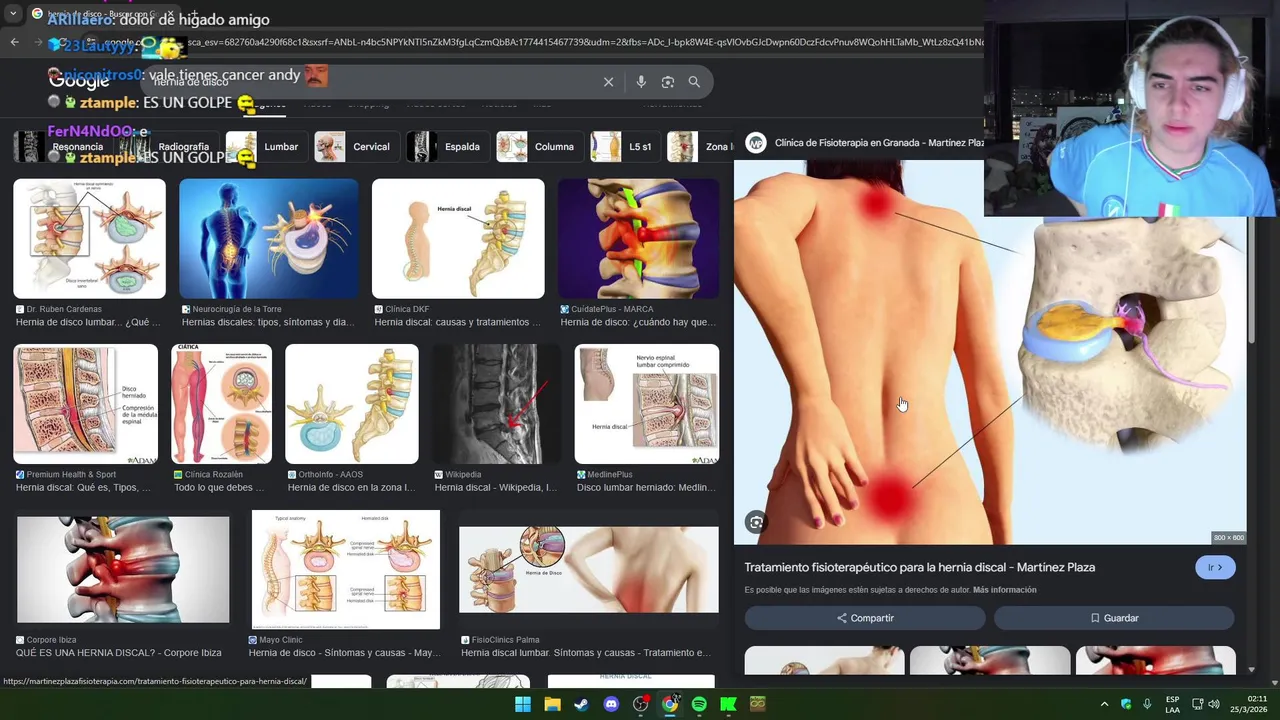Viewport: 1280px width, 720px height.
Task: Open CuídatePlus MARCA spine image
Action: point(638,239)
